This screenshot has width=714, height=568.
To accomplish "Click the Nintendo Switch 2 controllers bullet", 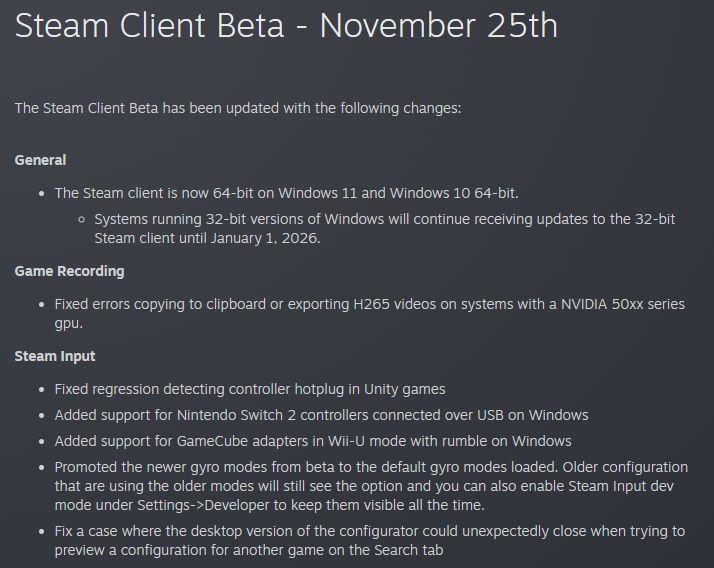I will [321, 415].
